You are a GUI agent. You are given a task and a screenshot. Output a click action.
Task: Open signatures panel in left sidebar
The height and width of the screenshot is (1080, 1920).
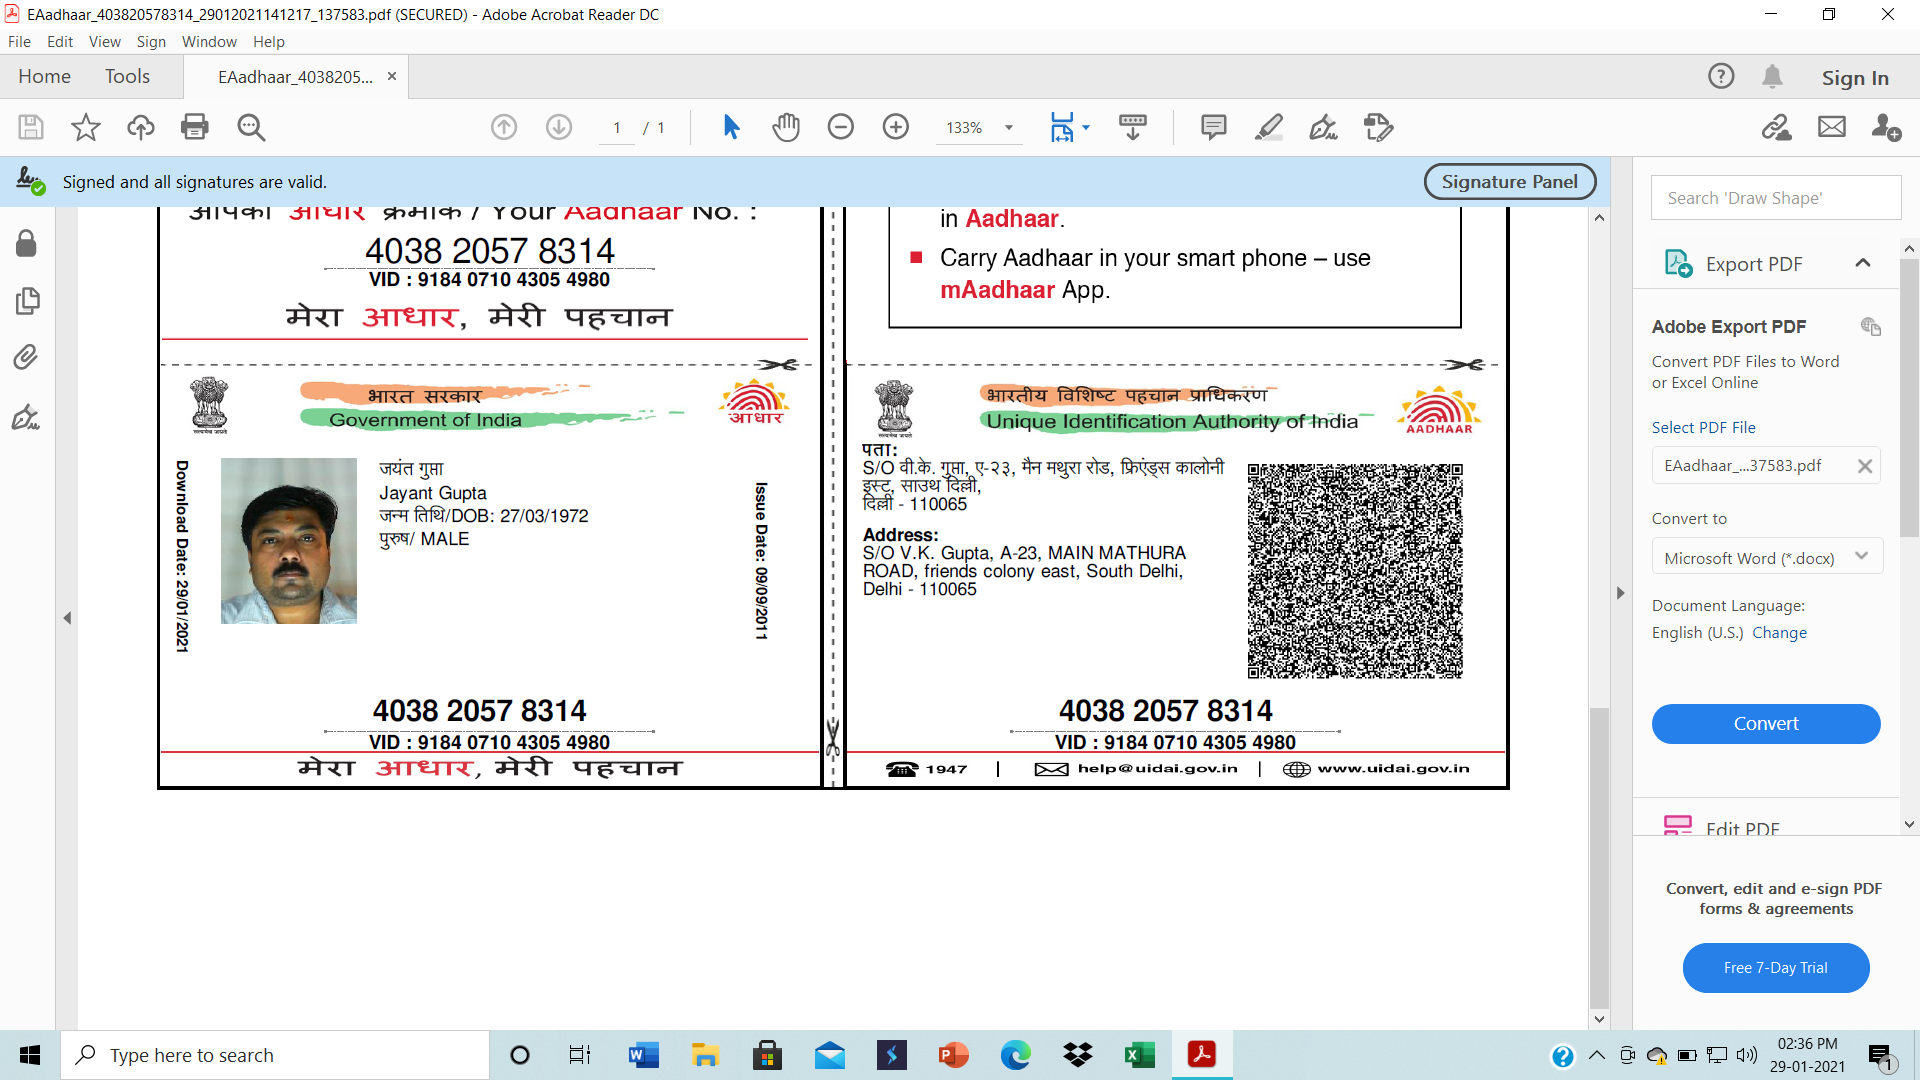26,416
